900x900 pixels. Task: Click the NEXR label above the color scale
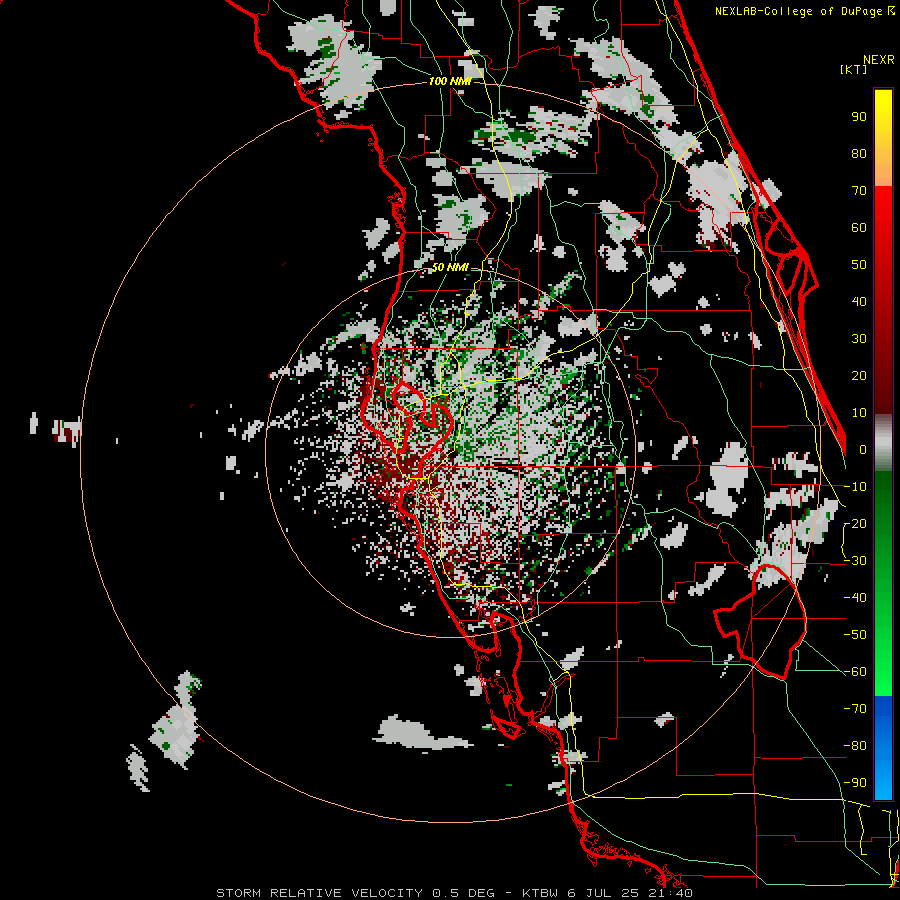point(879,60)
